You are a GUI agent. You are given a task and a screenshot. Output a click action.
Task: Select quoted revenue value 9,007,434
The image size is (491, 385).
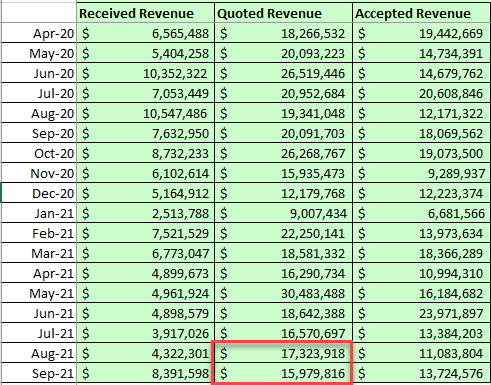[283, 213]
